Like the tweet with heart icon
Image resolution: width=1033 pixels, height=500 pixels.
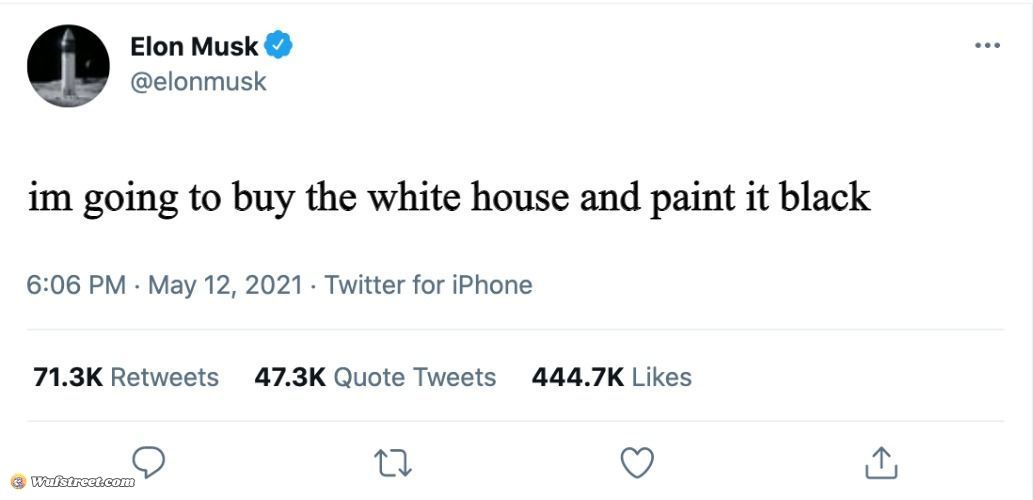pyautogui.click(x=637, y=463)
